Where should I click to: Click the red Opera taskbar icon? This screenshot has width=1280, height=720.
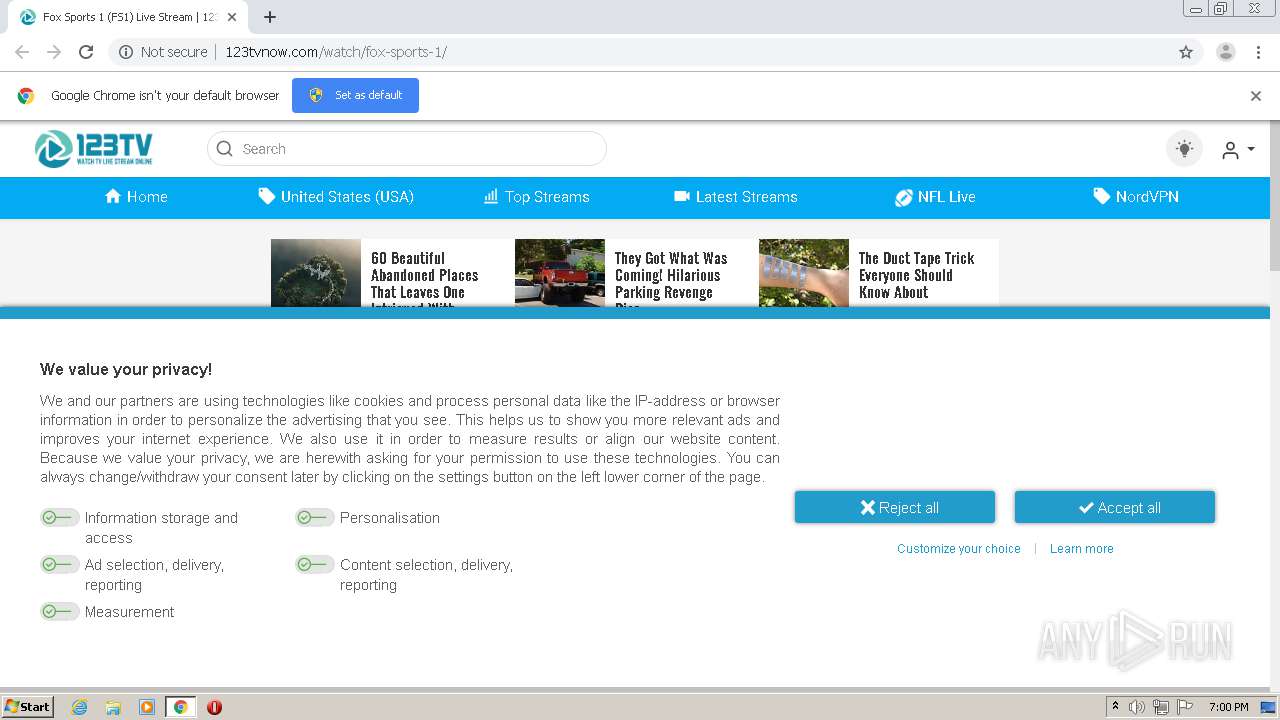point(214,707)
